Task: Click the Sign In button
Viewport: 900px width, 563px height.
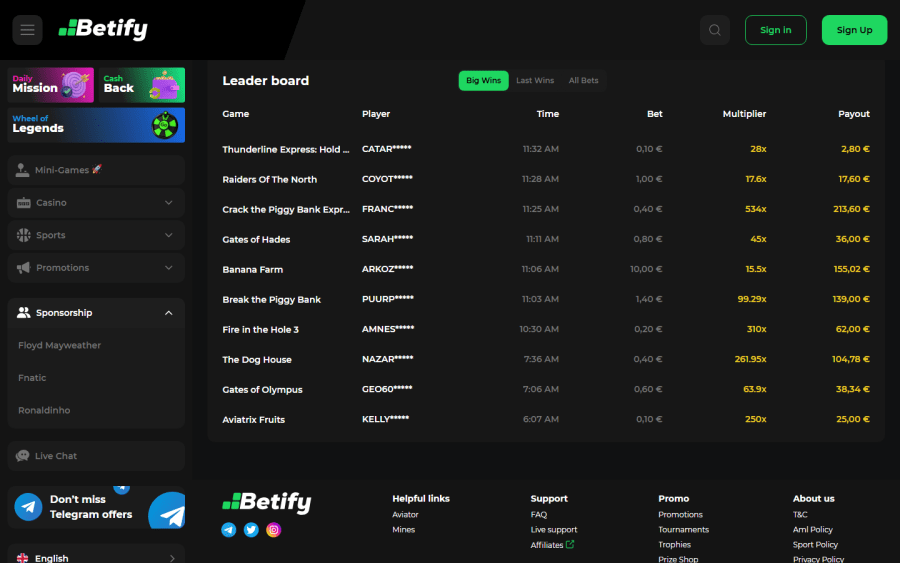Action: click(775, 30)
